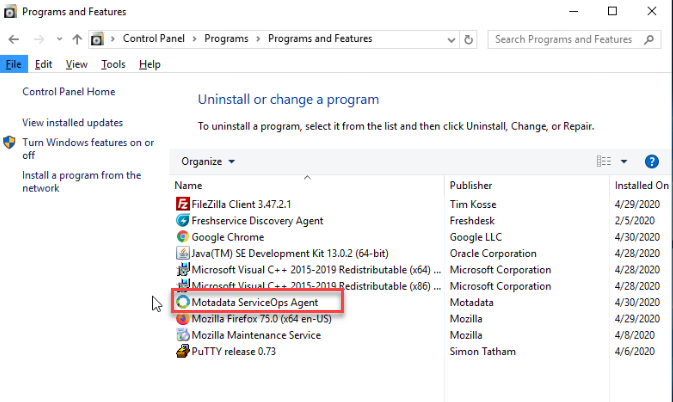Expand the address bar history dropdown
The image size is (673, 402).
(451, 39)
